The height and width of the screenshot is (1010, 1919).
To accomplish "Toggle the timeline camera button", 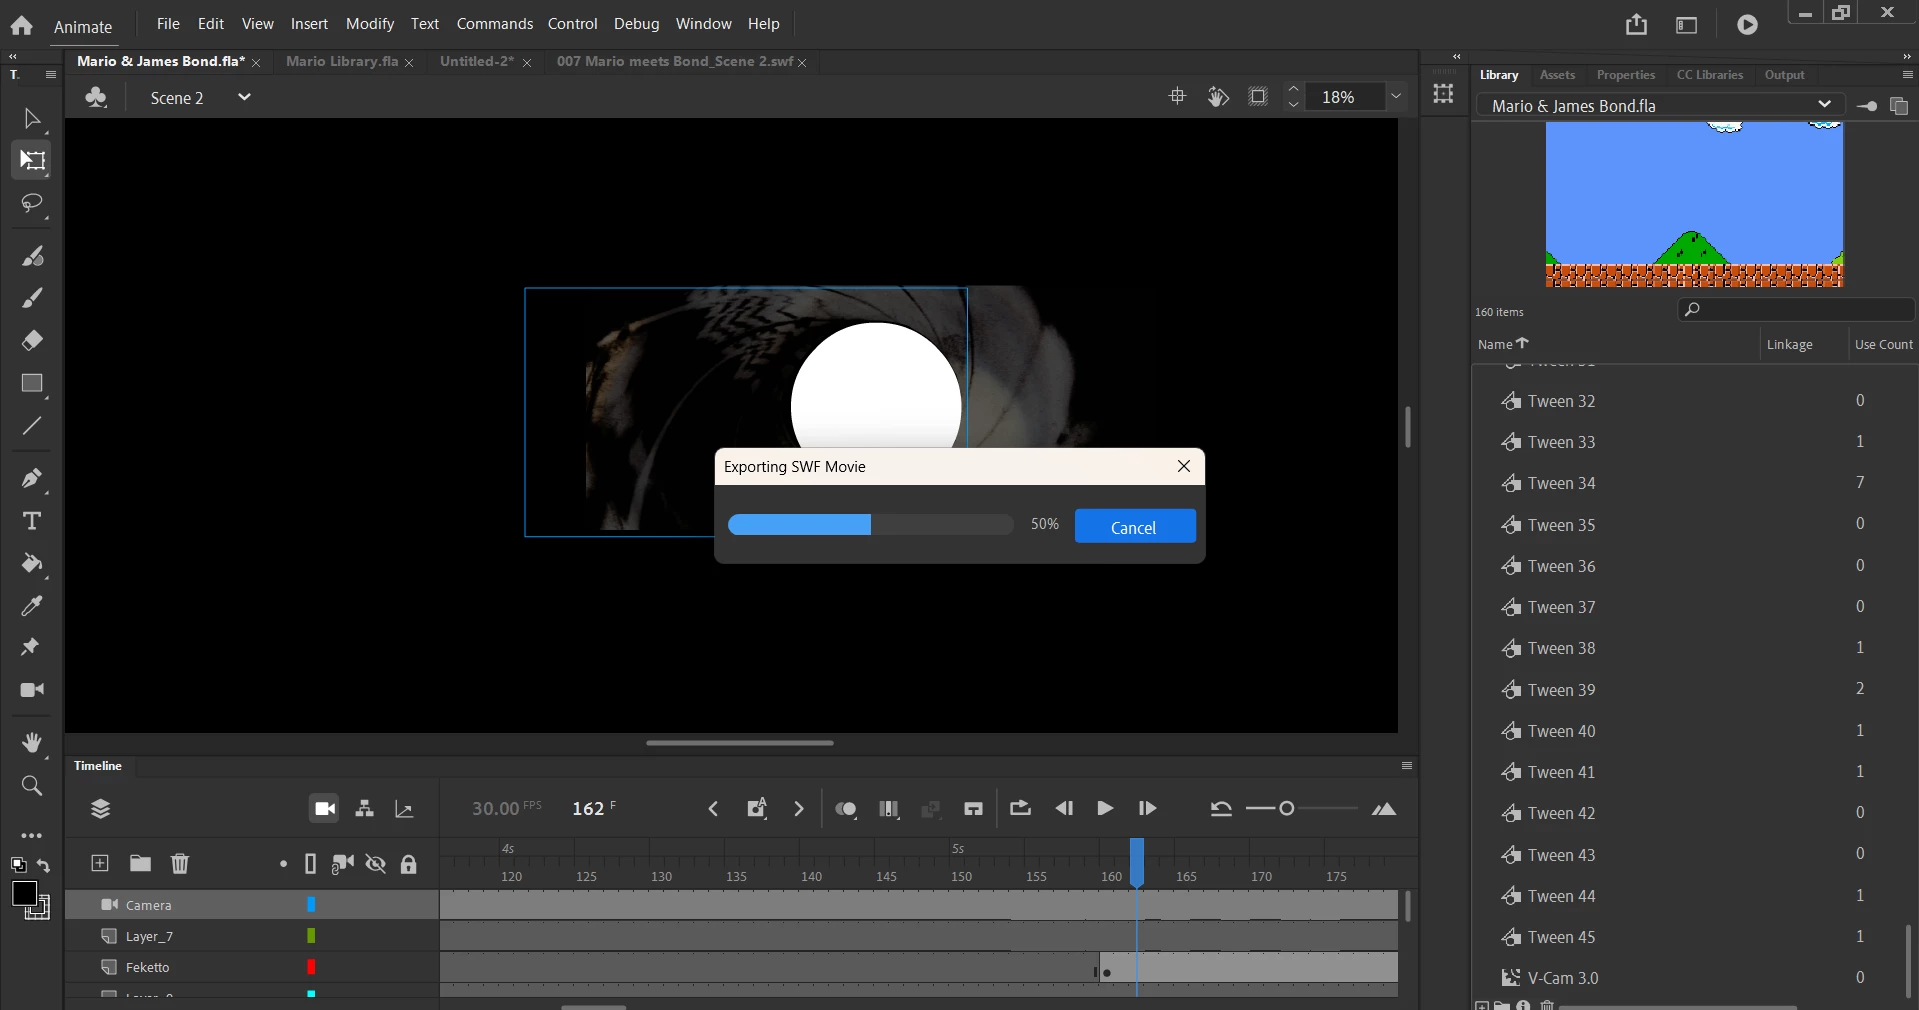I will (324, 809).
